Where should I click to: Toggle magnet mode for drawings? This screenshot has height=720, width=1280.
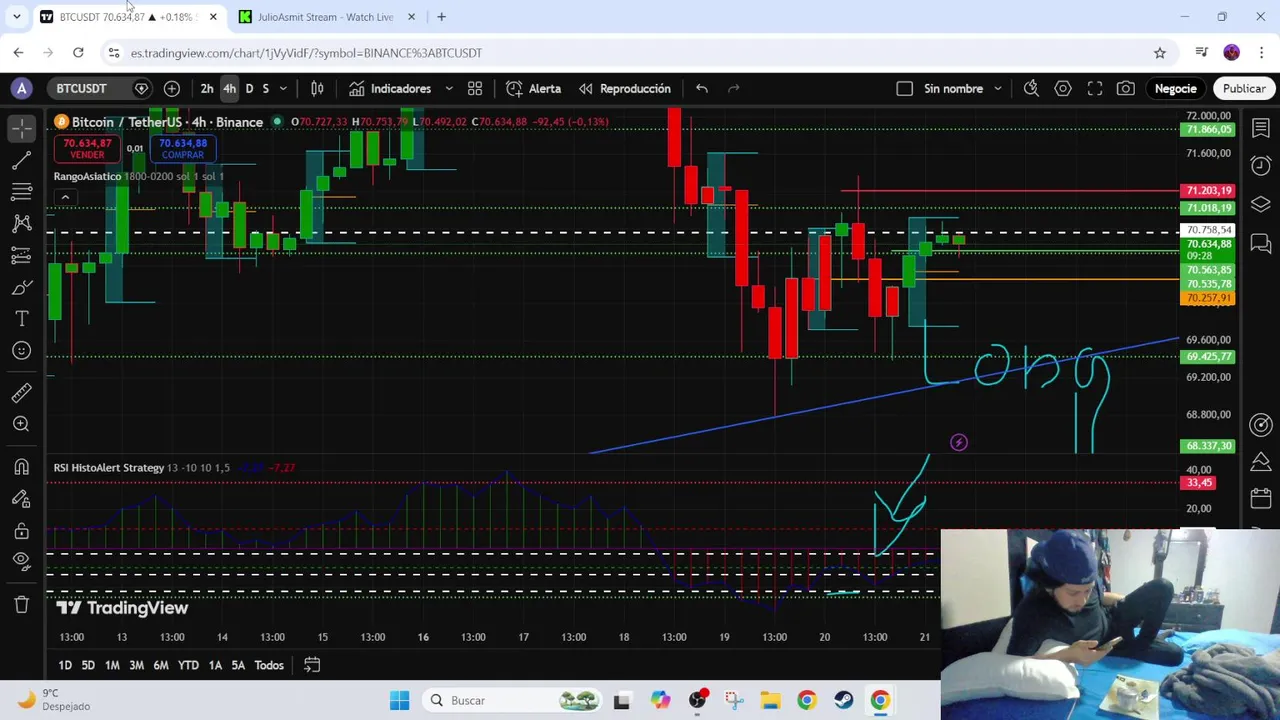click(x=22, y=467)
